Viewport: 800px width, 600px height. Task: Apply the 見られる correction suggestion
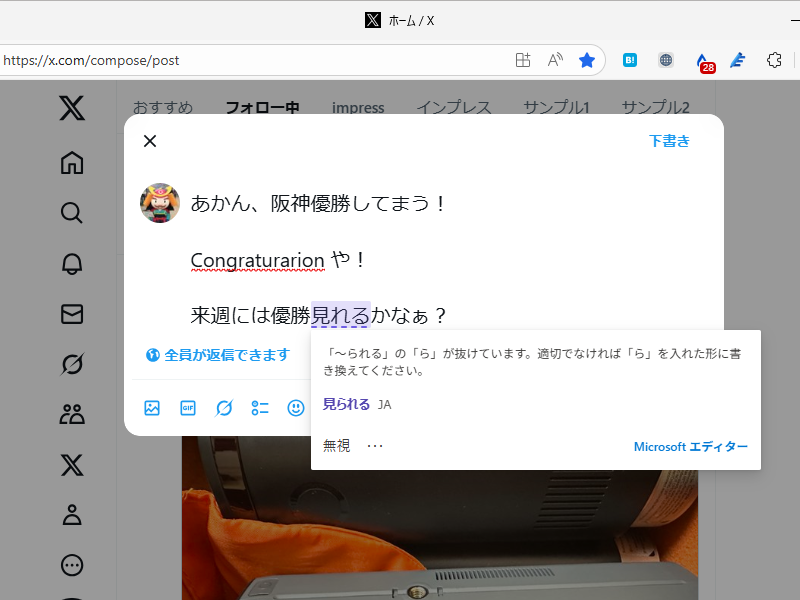pyautogui.click(x=346, y=404)
